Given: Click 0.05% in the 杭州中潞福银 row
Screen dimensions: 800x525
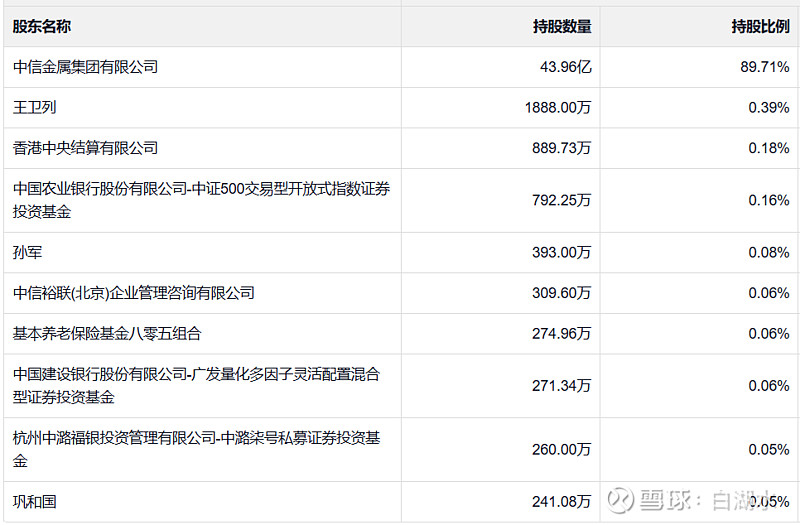Looking at the screenshot, I should (769, 449).
